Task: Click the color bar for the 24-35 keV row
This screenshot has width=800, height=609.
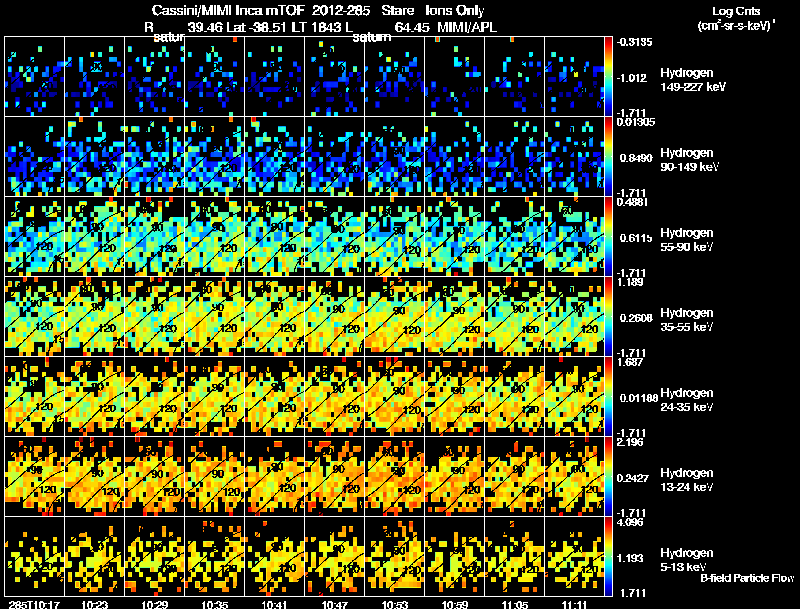Action: coord(608,397)
